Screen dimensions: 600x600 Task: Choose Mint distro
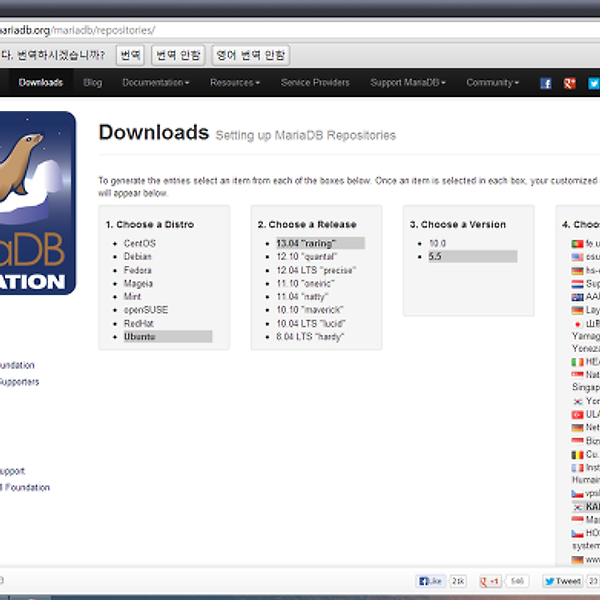click(132, 297)
